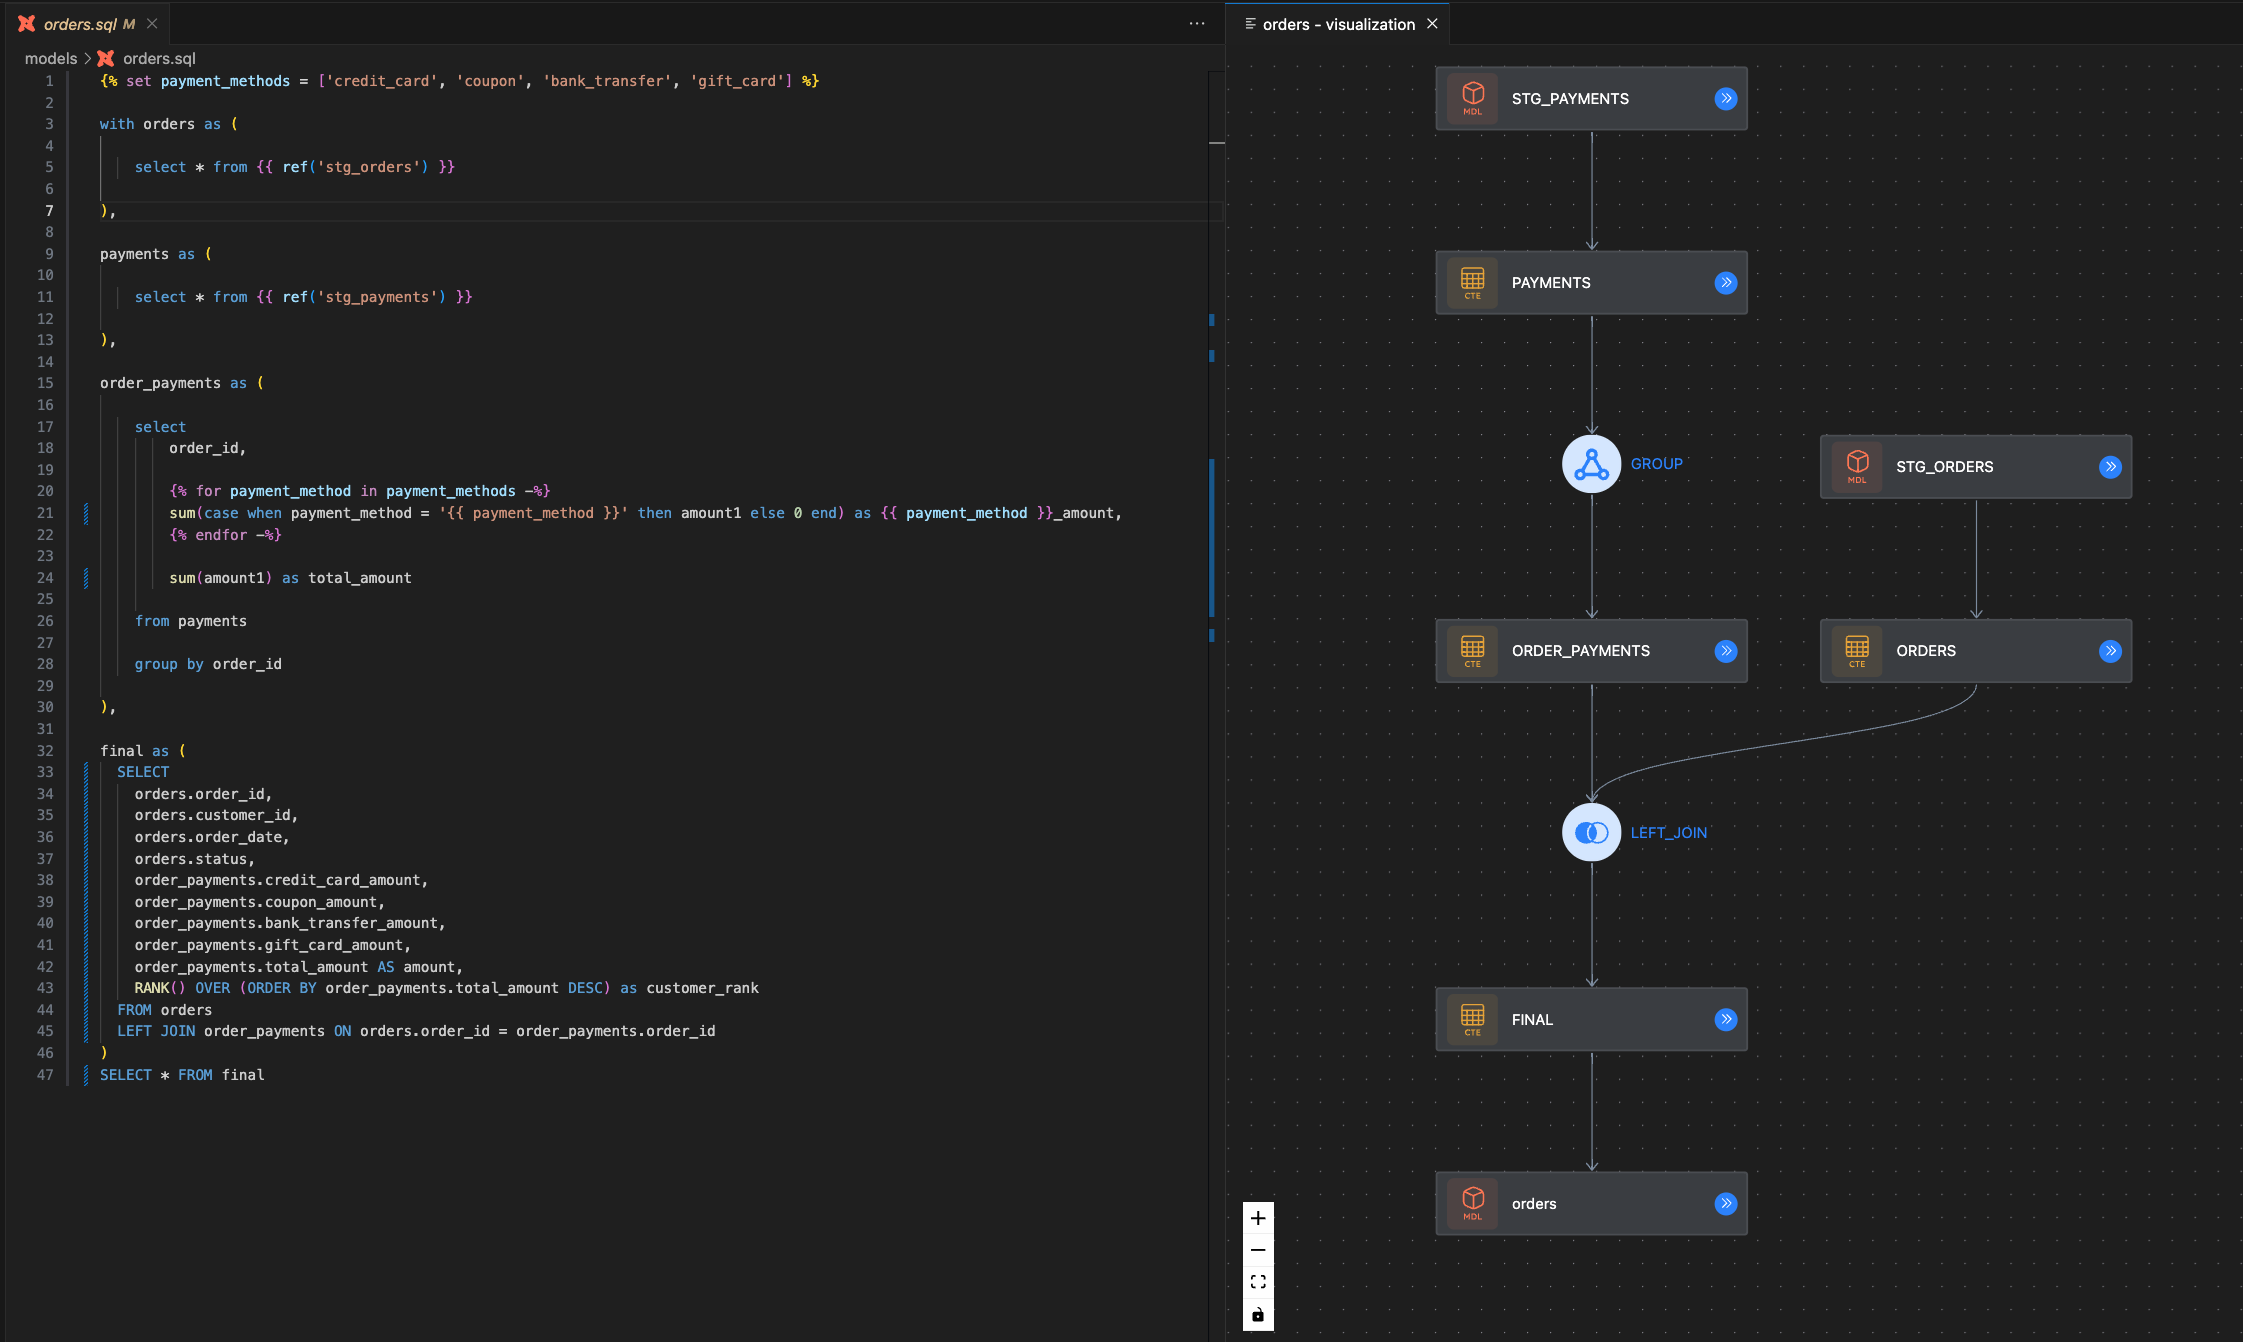Click the GROUP operation circle icon
Screen dimensions: 2243x1342
point(1591,464)
